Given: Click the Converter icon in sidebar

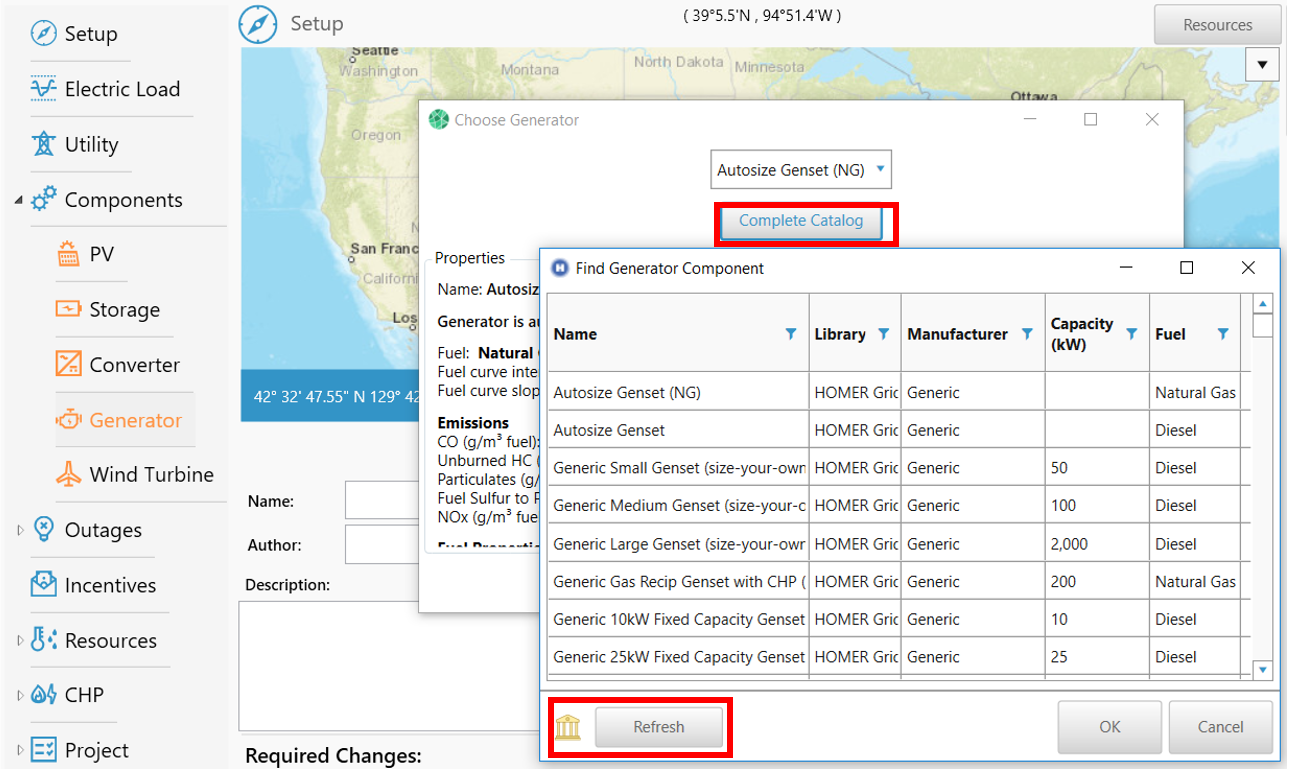Looking at the screenshot, I should [68, 365].
